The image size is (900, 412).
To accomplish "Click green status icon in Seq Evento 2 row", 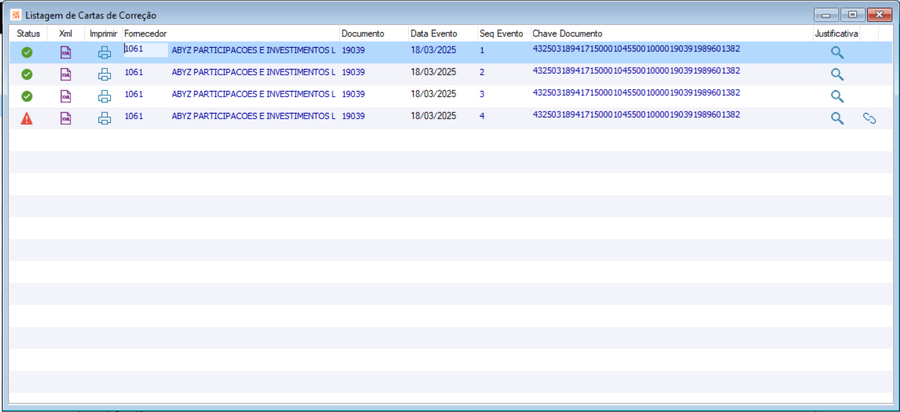I will pos(26,75).
